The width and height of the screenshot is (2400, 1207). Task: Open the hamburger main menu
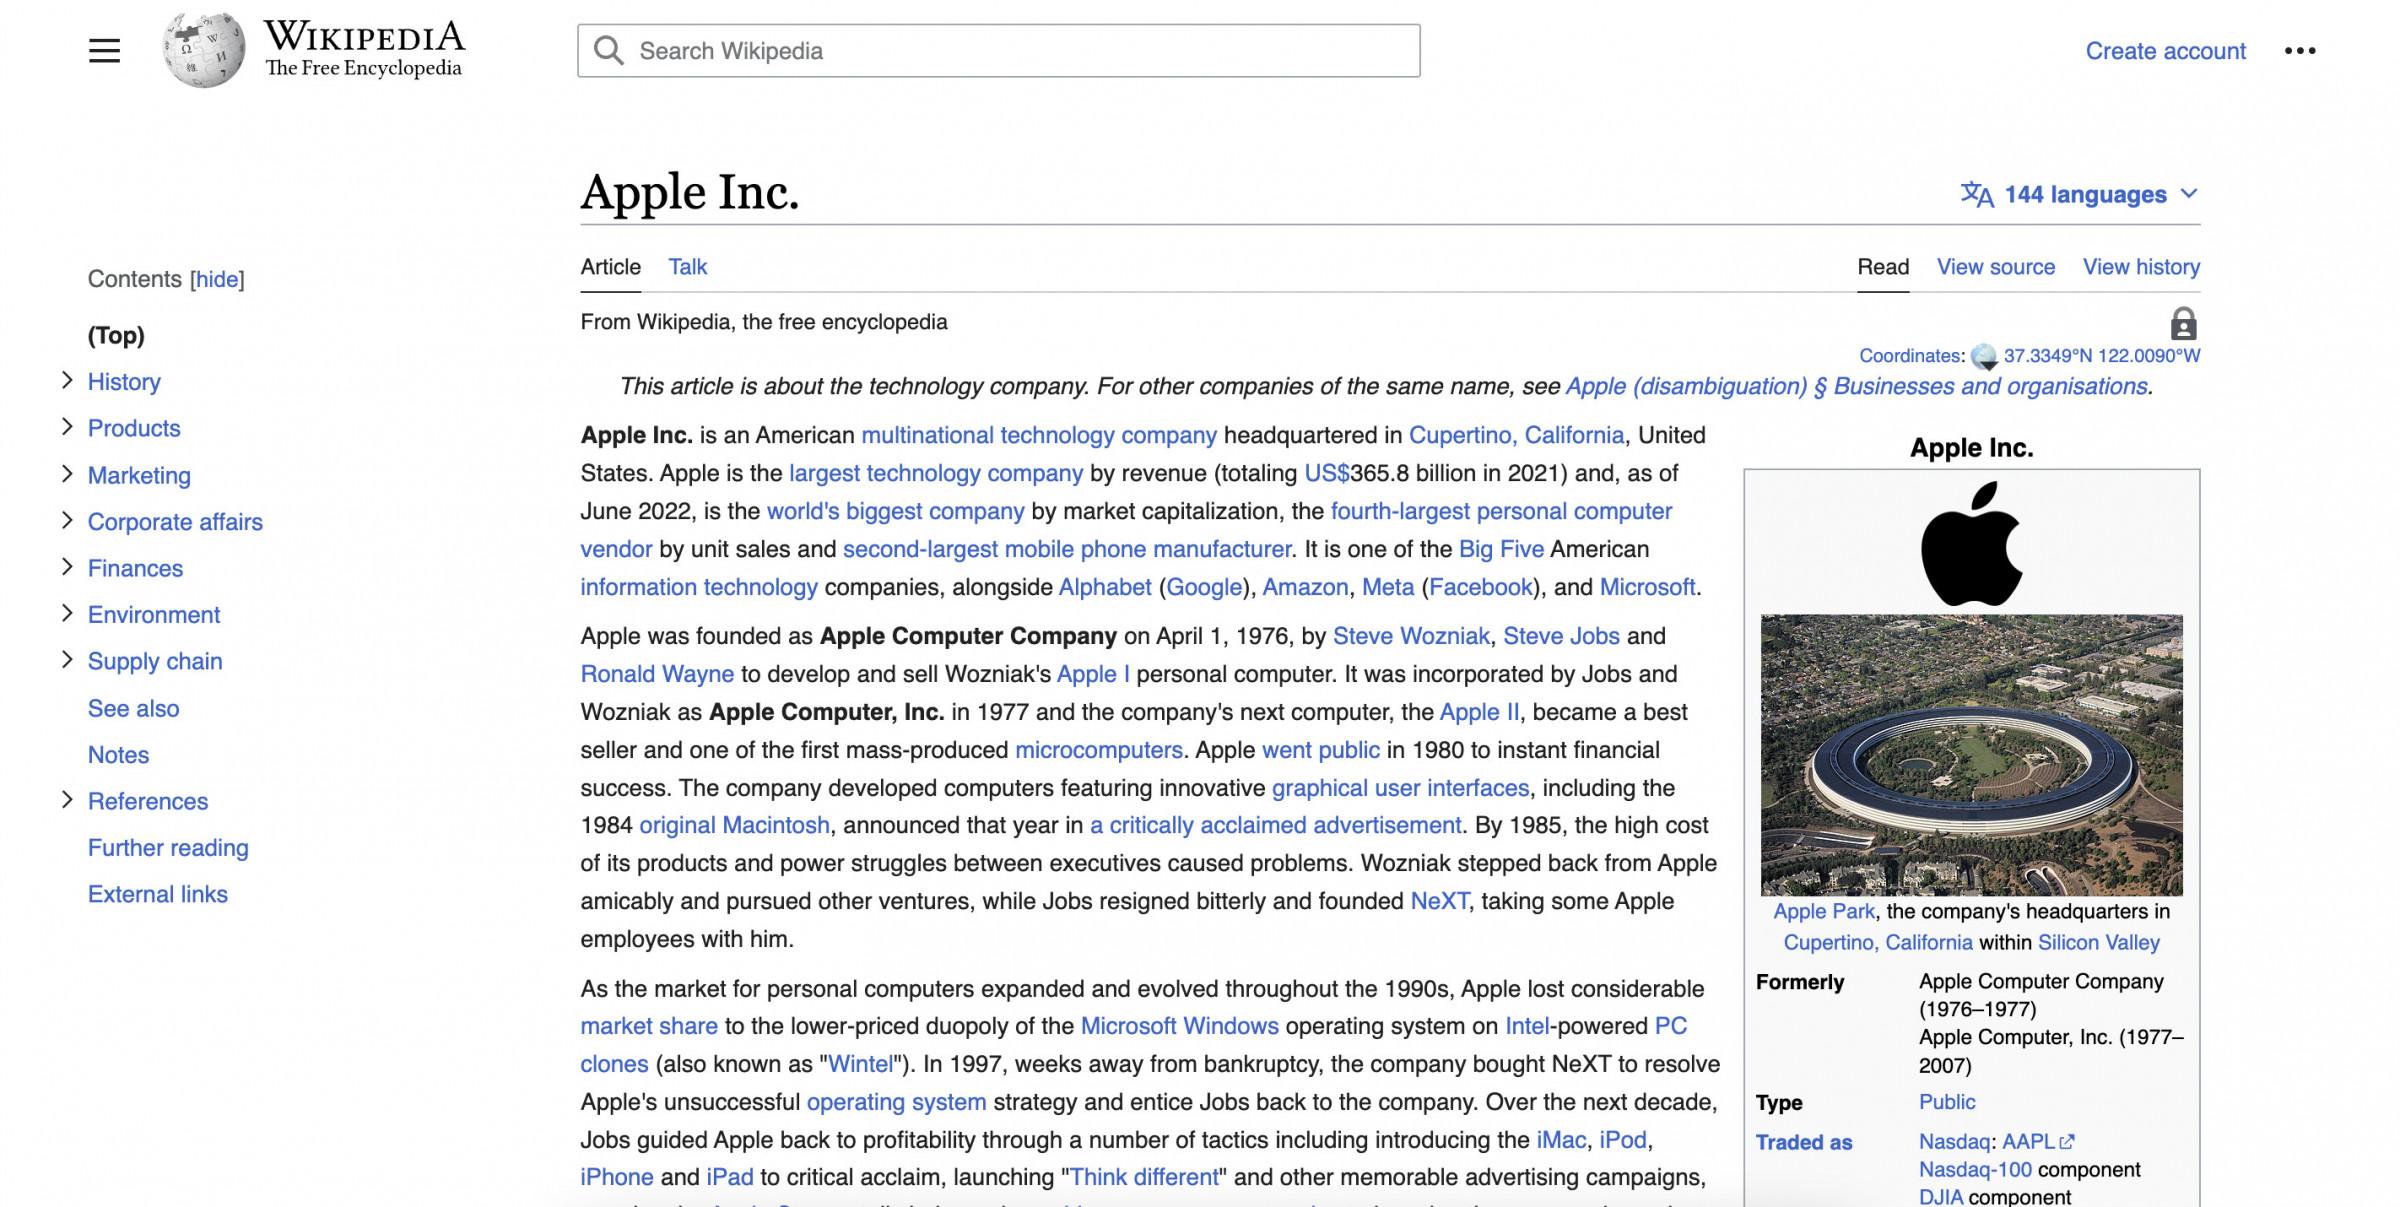pos(104,50)
